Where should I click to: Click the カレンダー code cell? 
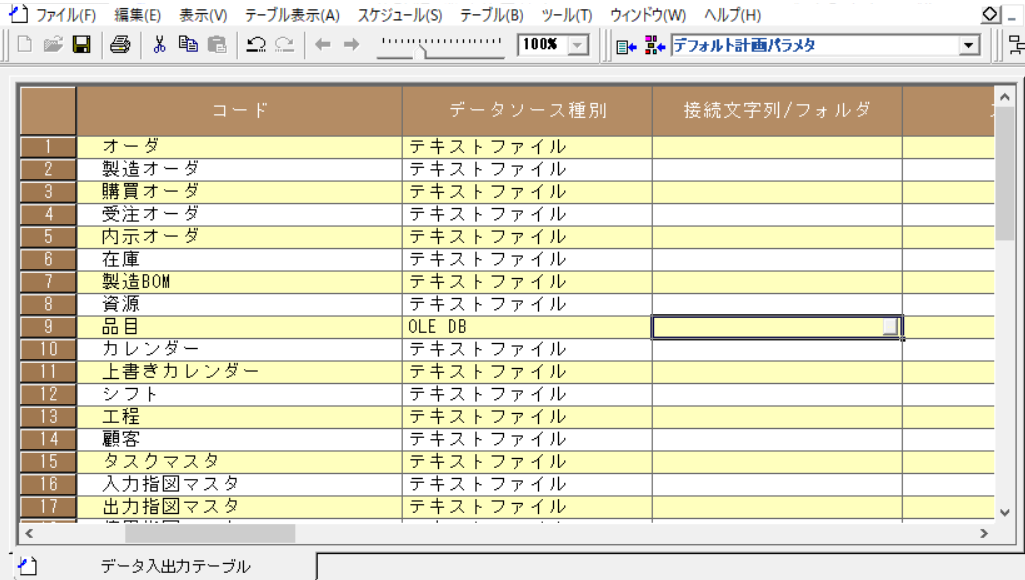[x=239, y=349]
